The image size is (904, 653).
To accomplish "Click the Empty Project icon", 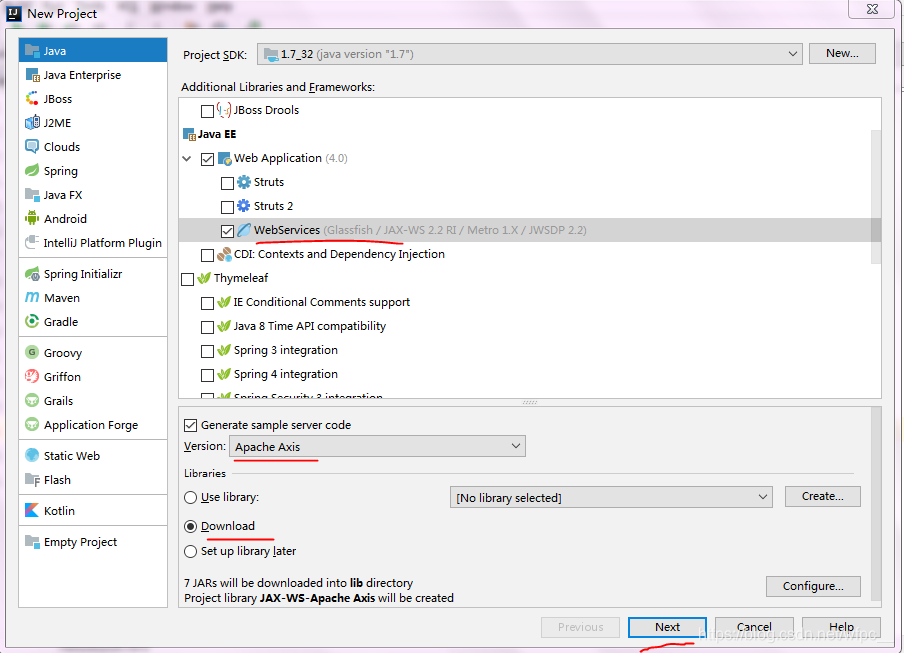I will (32, 542).
